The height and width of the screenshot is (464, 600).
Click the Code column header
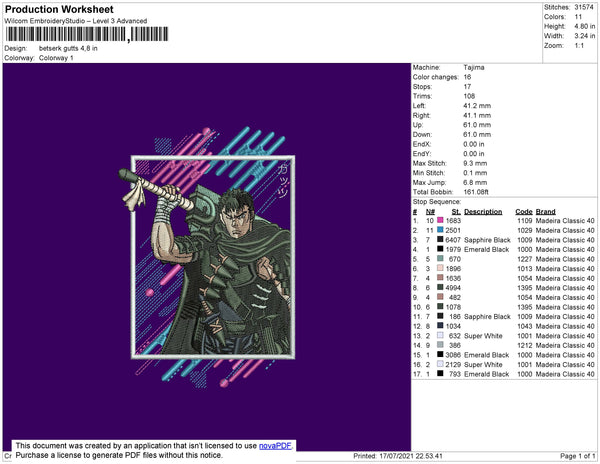523,212
